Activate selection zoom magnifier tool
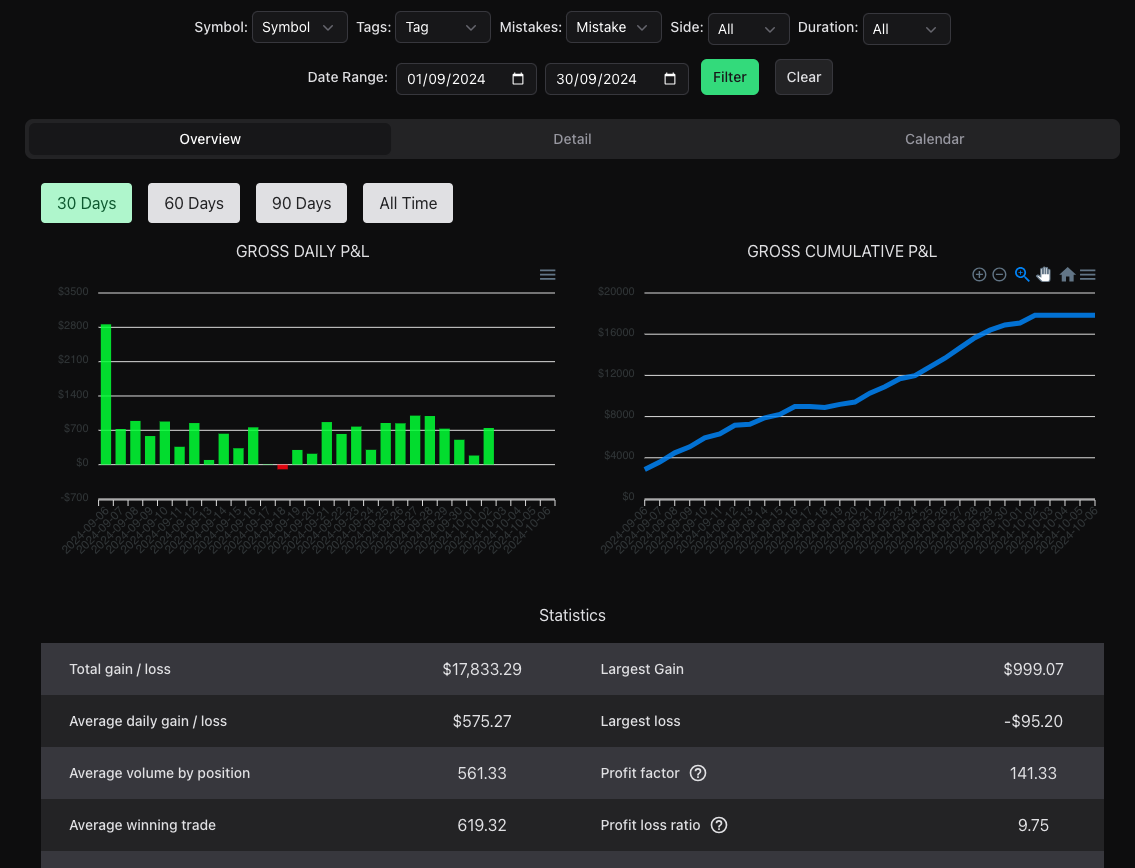The height and width of the screenshot is (868, 1135). click(x=1022, y=275)
